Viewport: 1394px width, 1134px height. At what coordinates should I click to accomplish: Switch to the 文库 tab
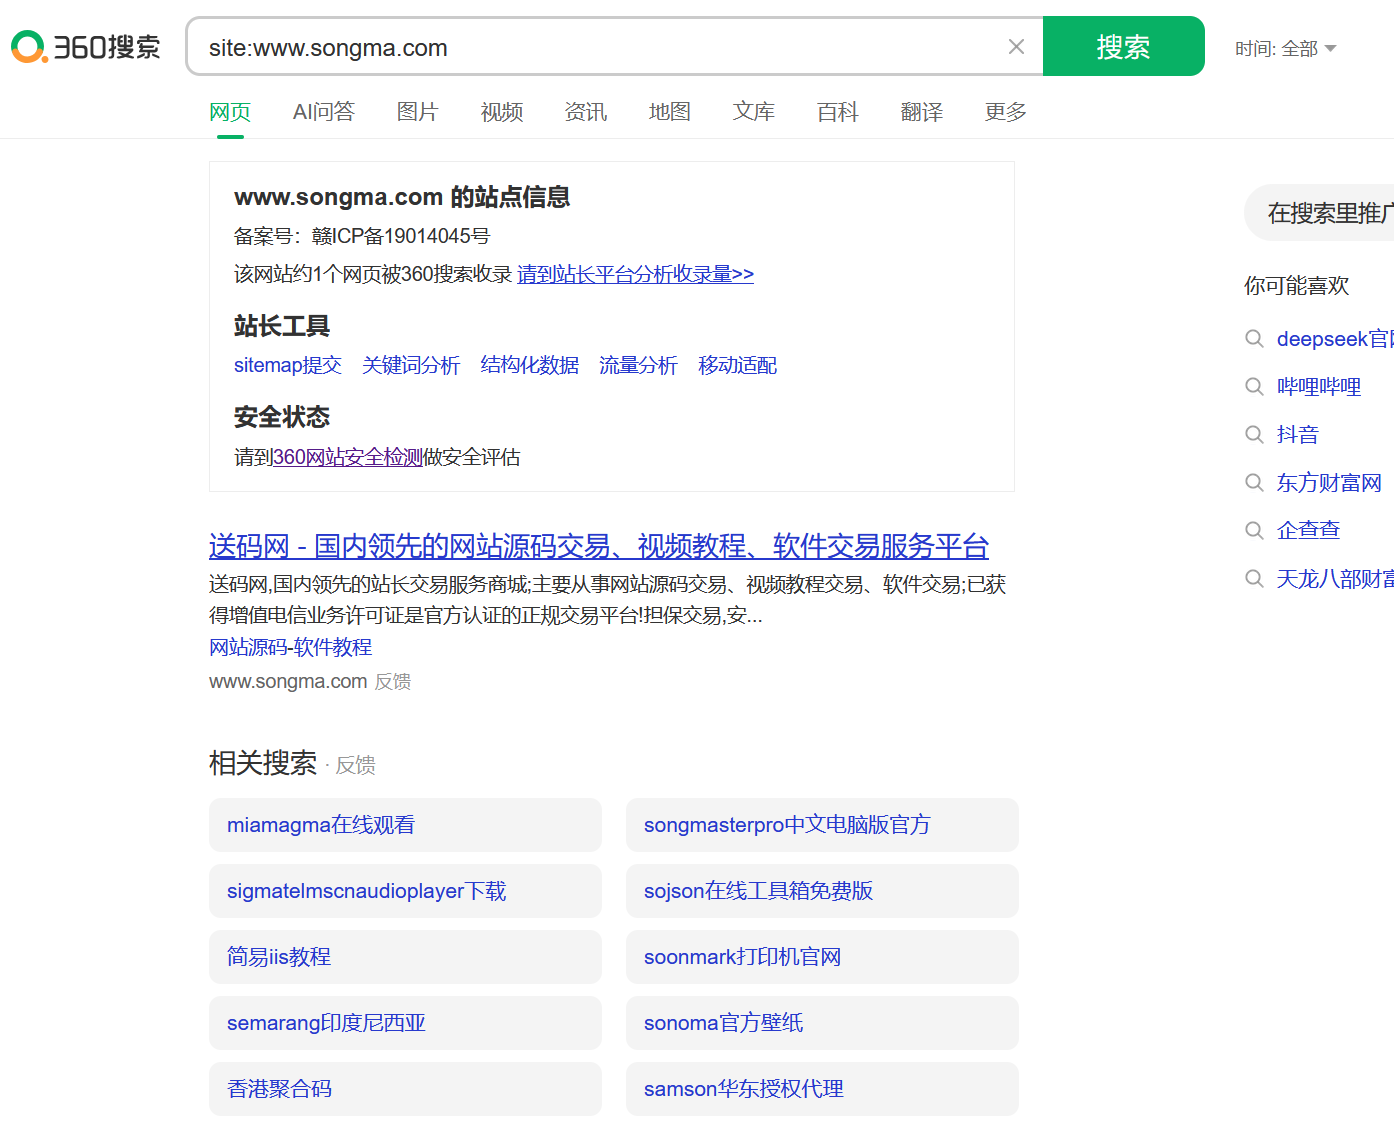pyautogui.click(x=754, y=112)
